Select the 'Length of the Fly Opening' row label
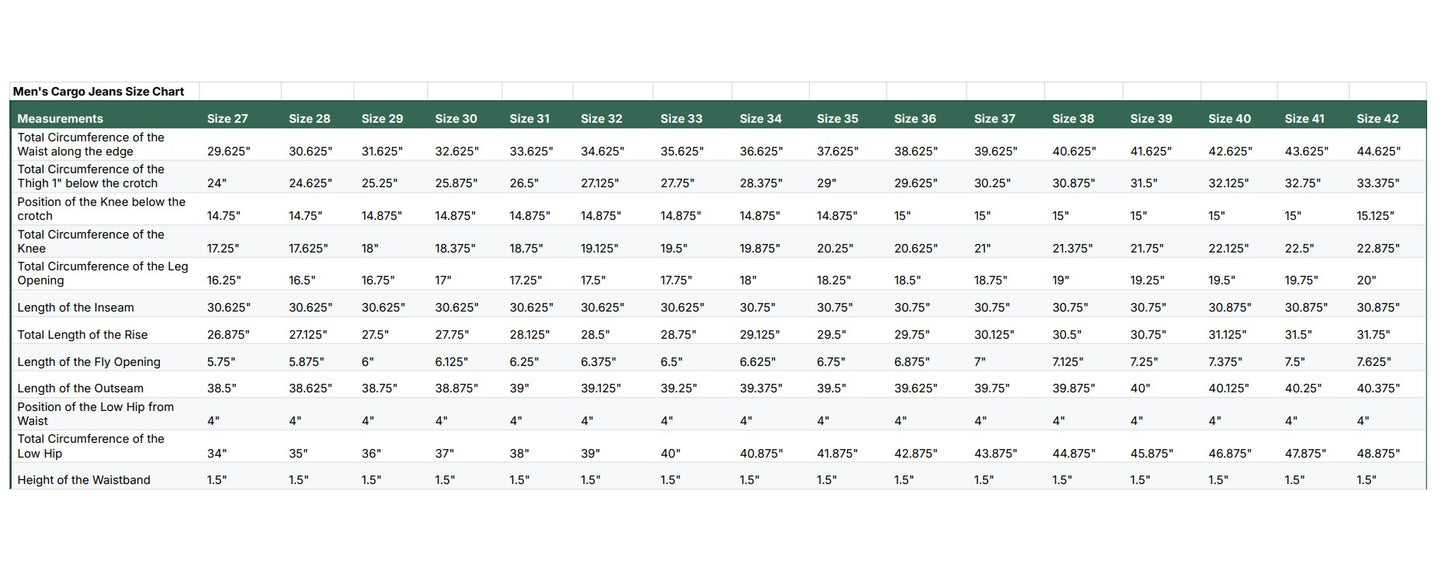Viewport: 1445px width, 578px height. (x=88, y=362)
